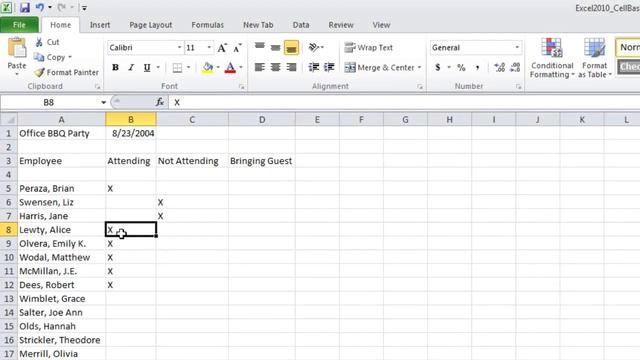
Task: Click the Merge & Center button
Action: pos(379,67)
